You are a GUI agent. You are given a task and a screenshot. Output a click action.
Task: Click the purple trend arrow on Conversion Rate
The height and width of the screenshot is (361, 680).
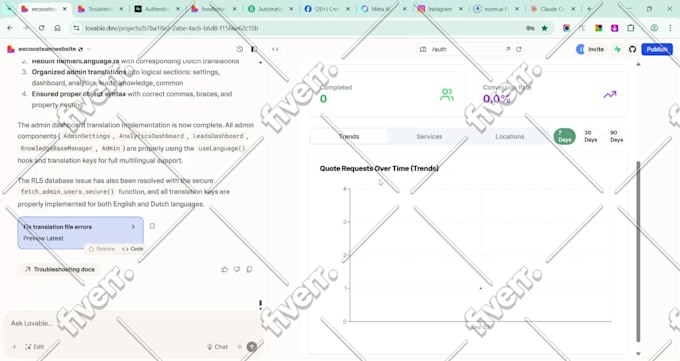[x=610, y=94]
